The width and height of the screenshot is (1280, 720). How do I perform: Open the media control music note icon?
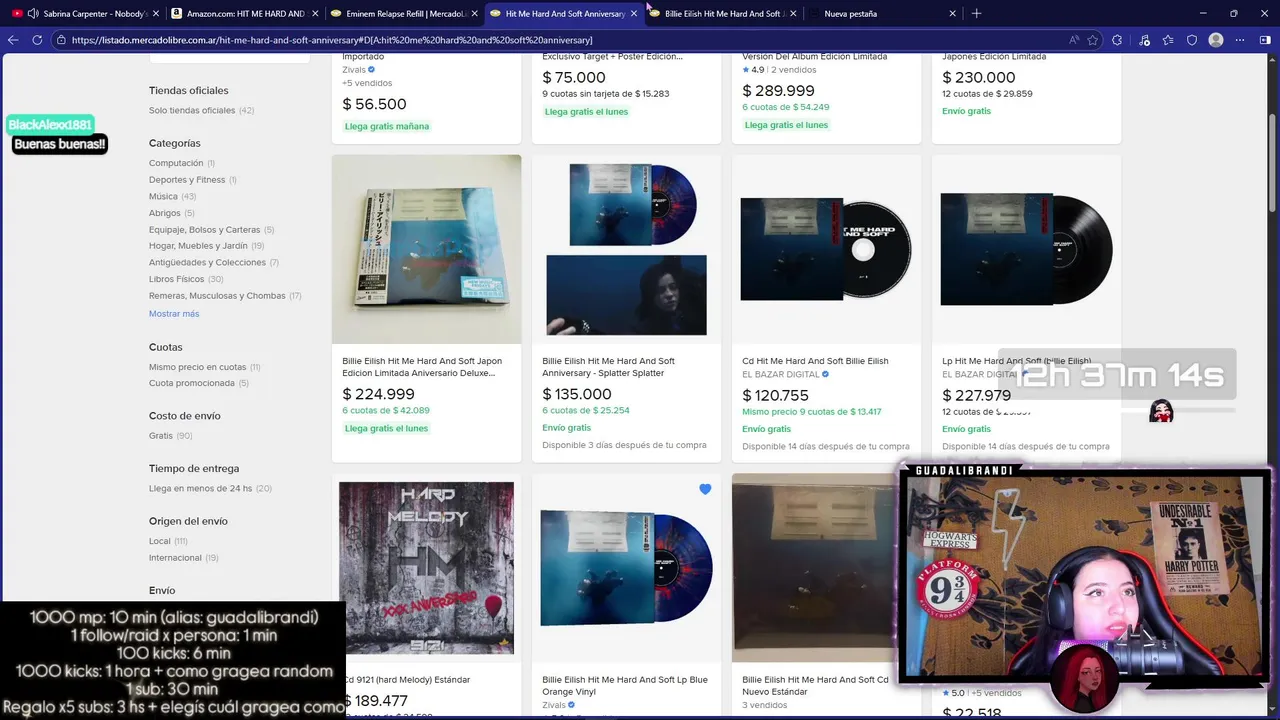click(x=1143, y=40)
